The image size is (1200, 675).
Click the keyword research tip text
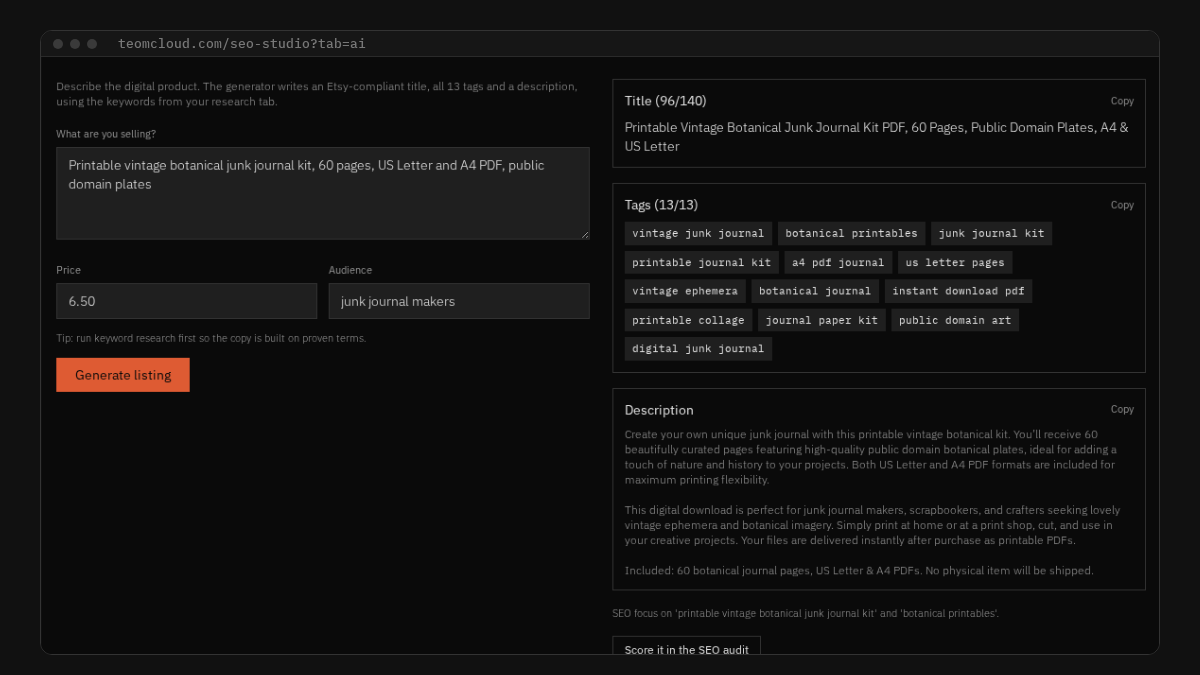(211, 338)
